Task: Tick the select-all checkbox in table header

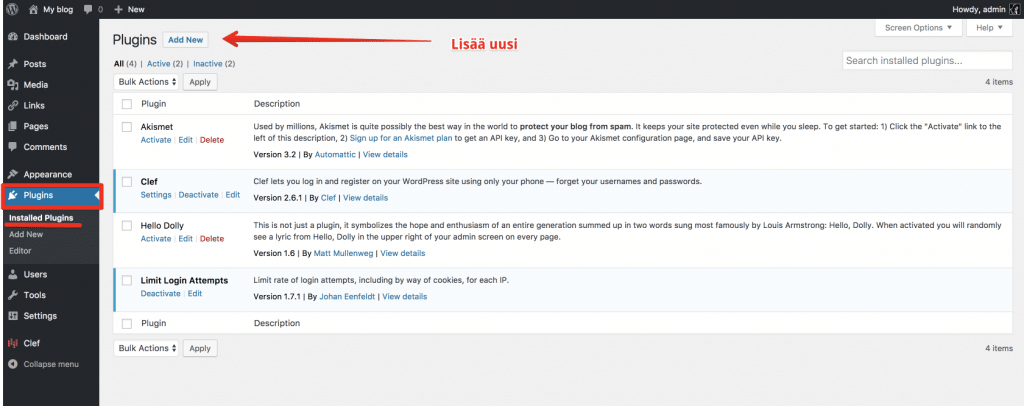Action: click(127, 104)
